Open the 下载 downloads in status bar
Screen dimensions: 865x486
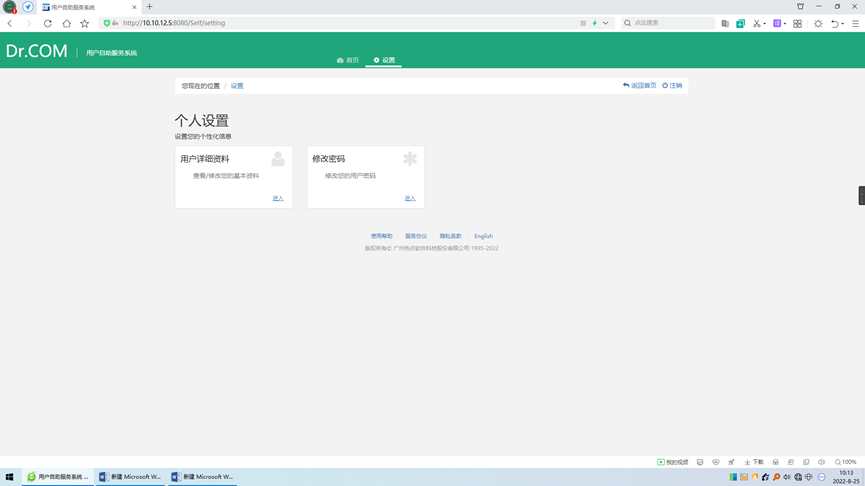[x=754, y=462]
